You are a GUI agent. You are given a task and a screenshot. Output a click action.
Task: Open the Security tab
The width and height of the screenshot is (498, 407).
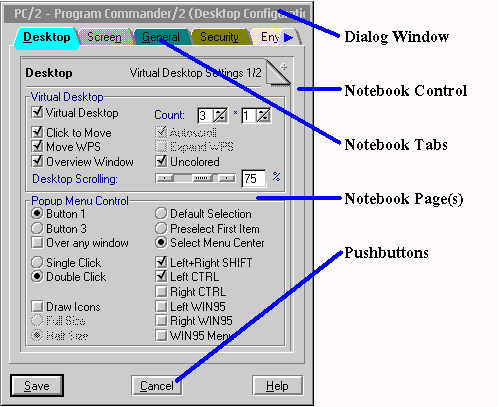219,37
